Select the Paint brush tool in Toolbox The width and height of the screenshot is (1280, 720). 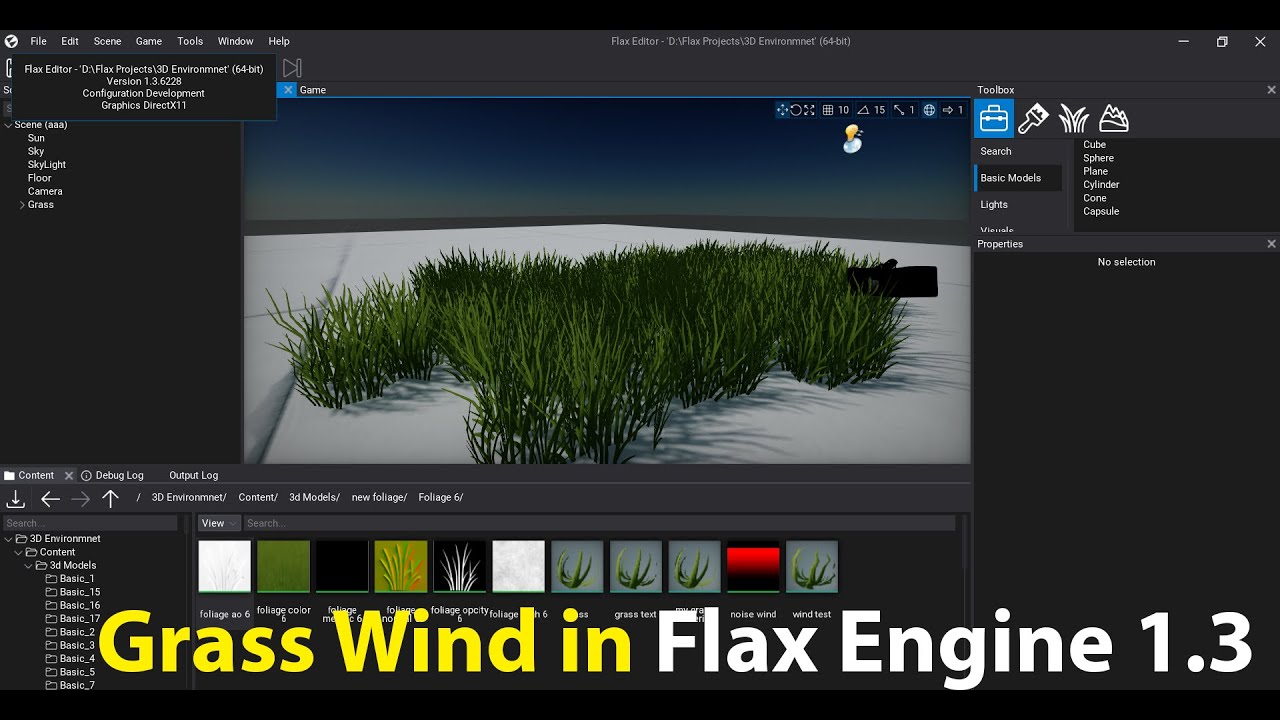(1033, 118)
